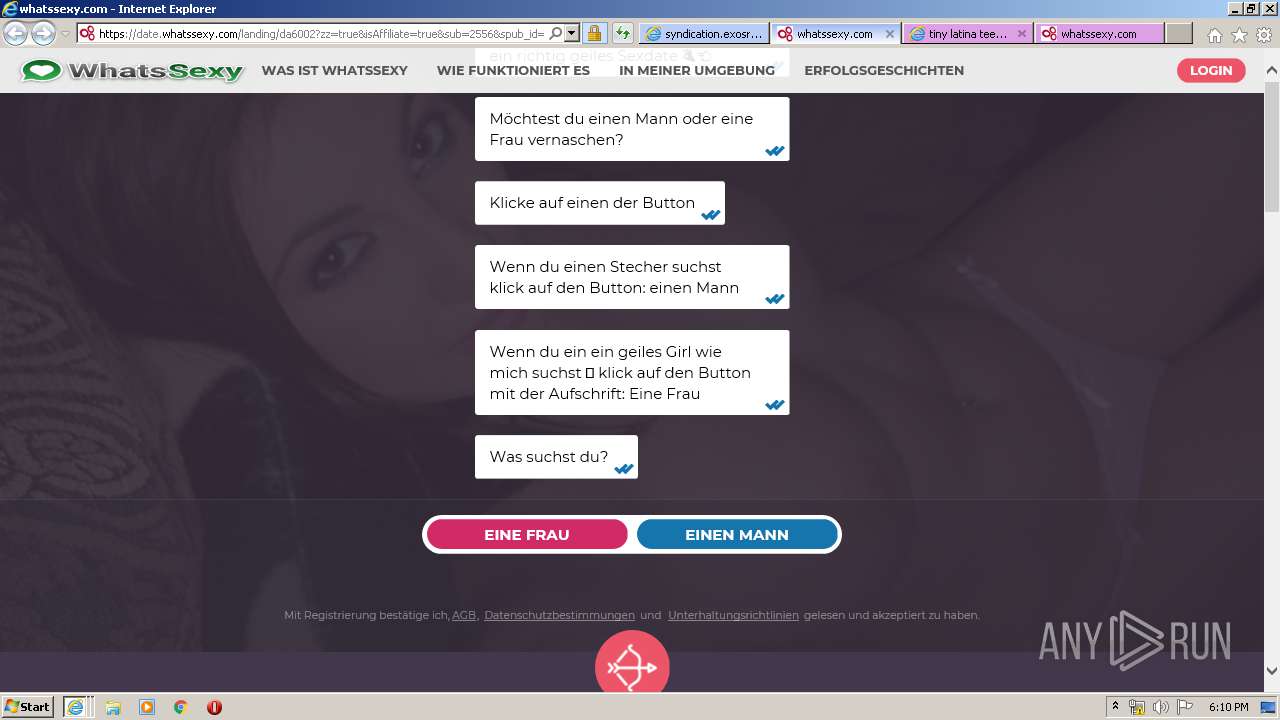Open IN MEINER UMGEBUNG menu item
1280x720 pixels.
(697, 71)
